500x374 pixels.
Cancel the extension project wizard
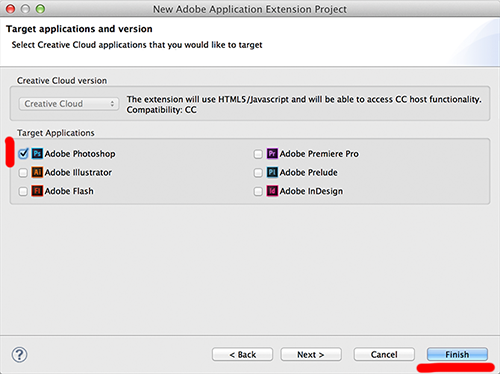coord(384,354)
